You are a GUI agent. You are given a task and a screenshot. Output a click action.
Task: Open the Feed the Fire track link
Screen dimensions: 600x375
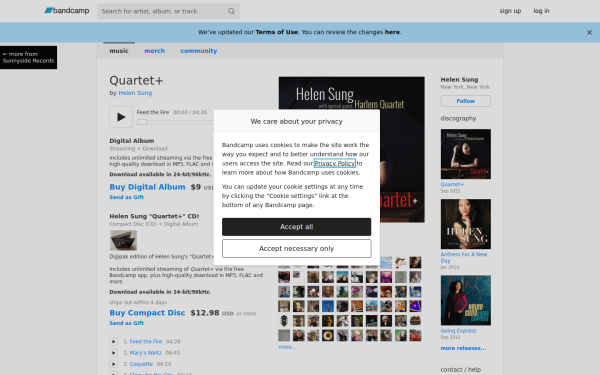coord(146,341)
